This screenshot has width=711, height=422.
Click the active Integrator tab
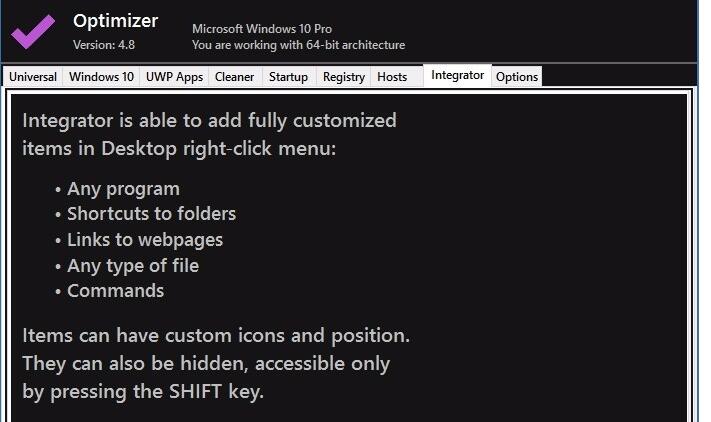[457, 75]
